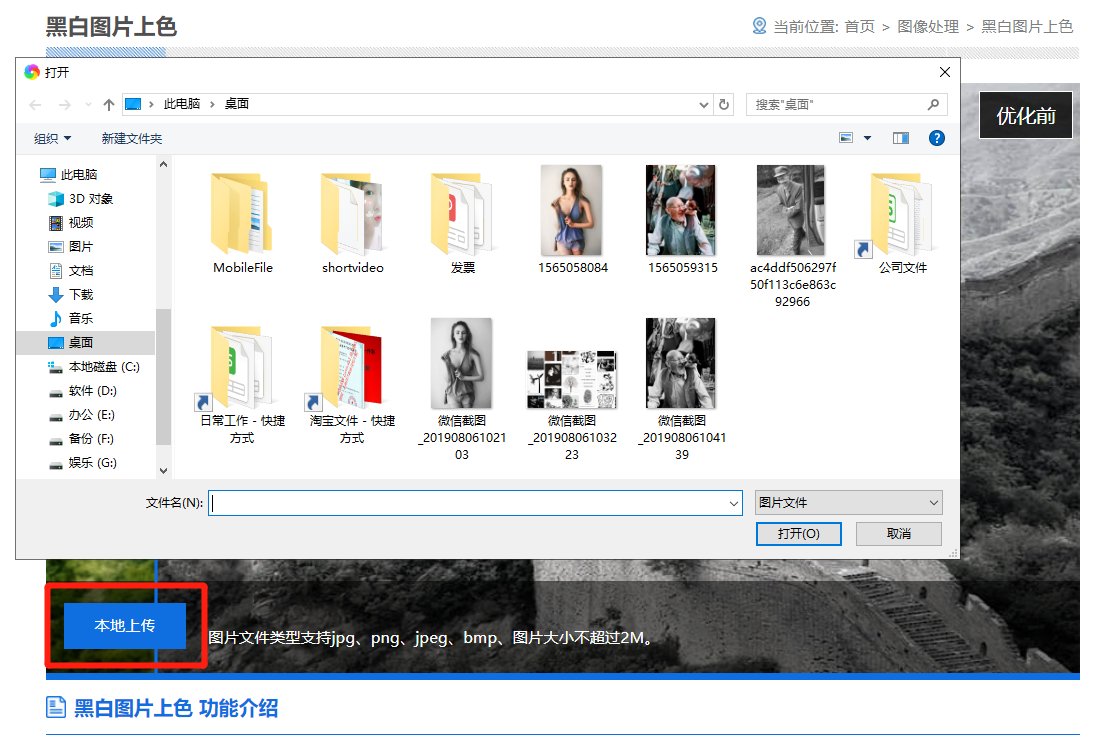
Task: Click the 取消 button
Action: tap(898, 534)
